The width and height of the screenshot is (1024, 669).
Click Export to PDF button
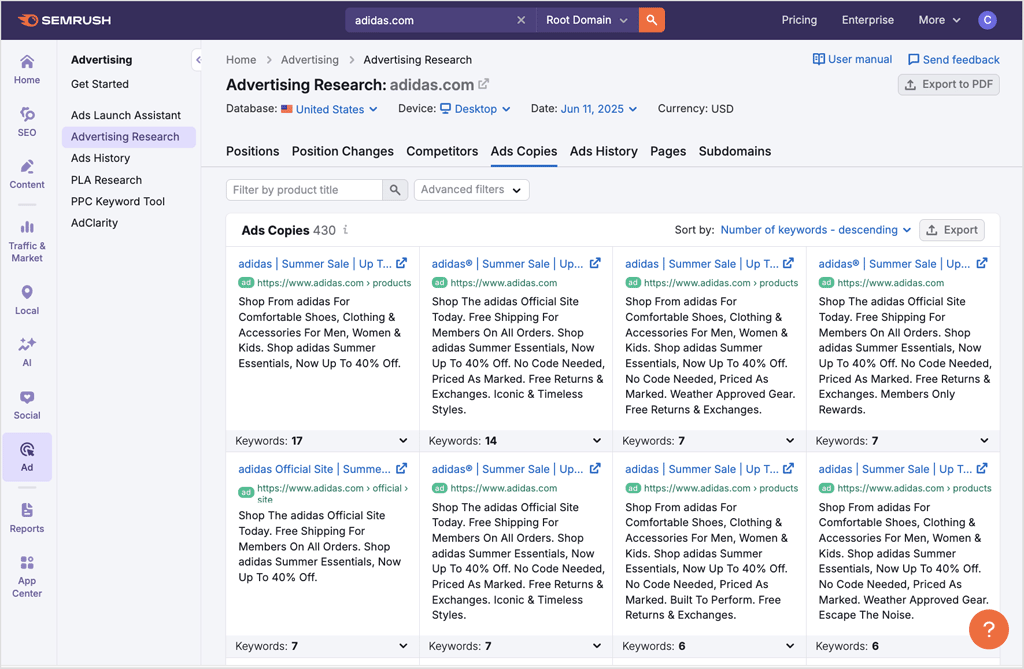point(948,84)
